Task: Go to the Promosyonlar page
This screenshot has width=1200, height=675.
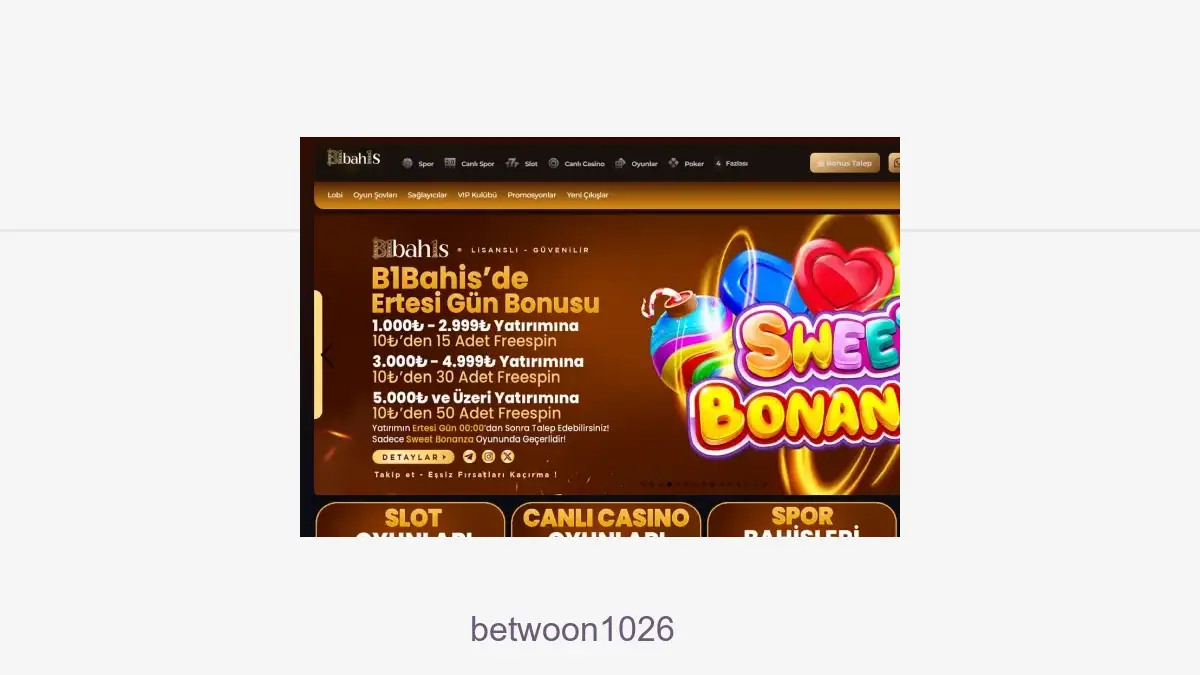Action: tap(531, 195)
